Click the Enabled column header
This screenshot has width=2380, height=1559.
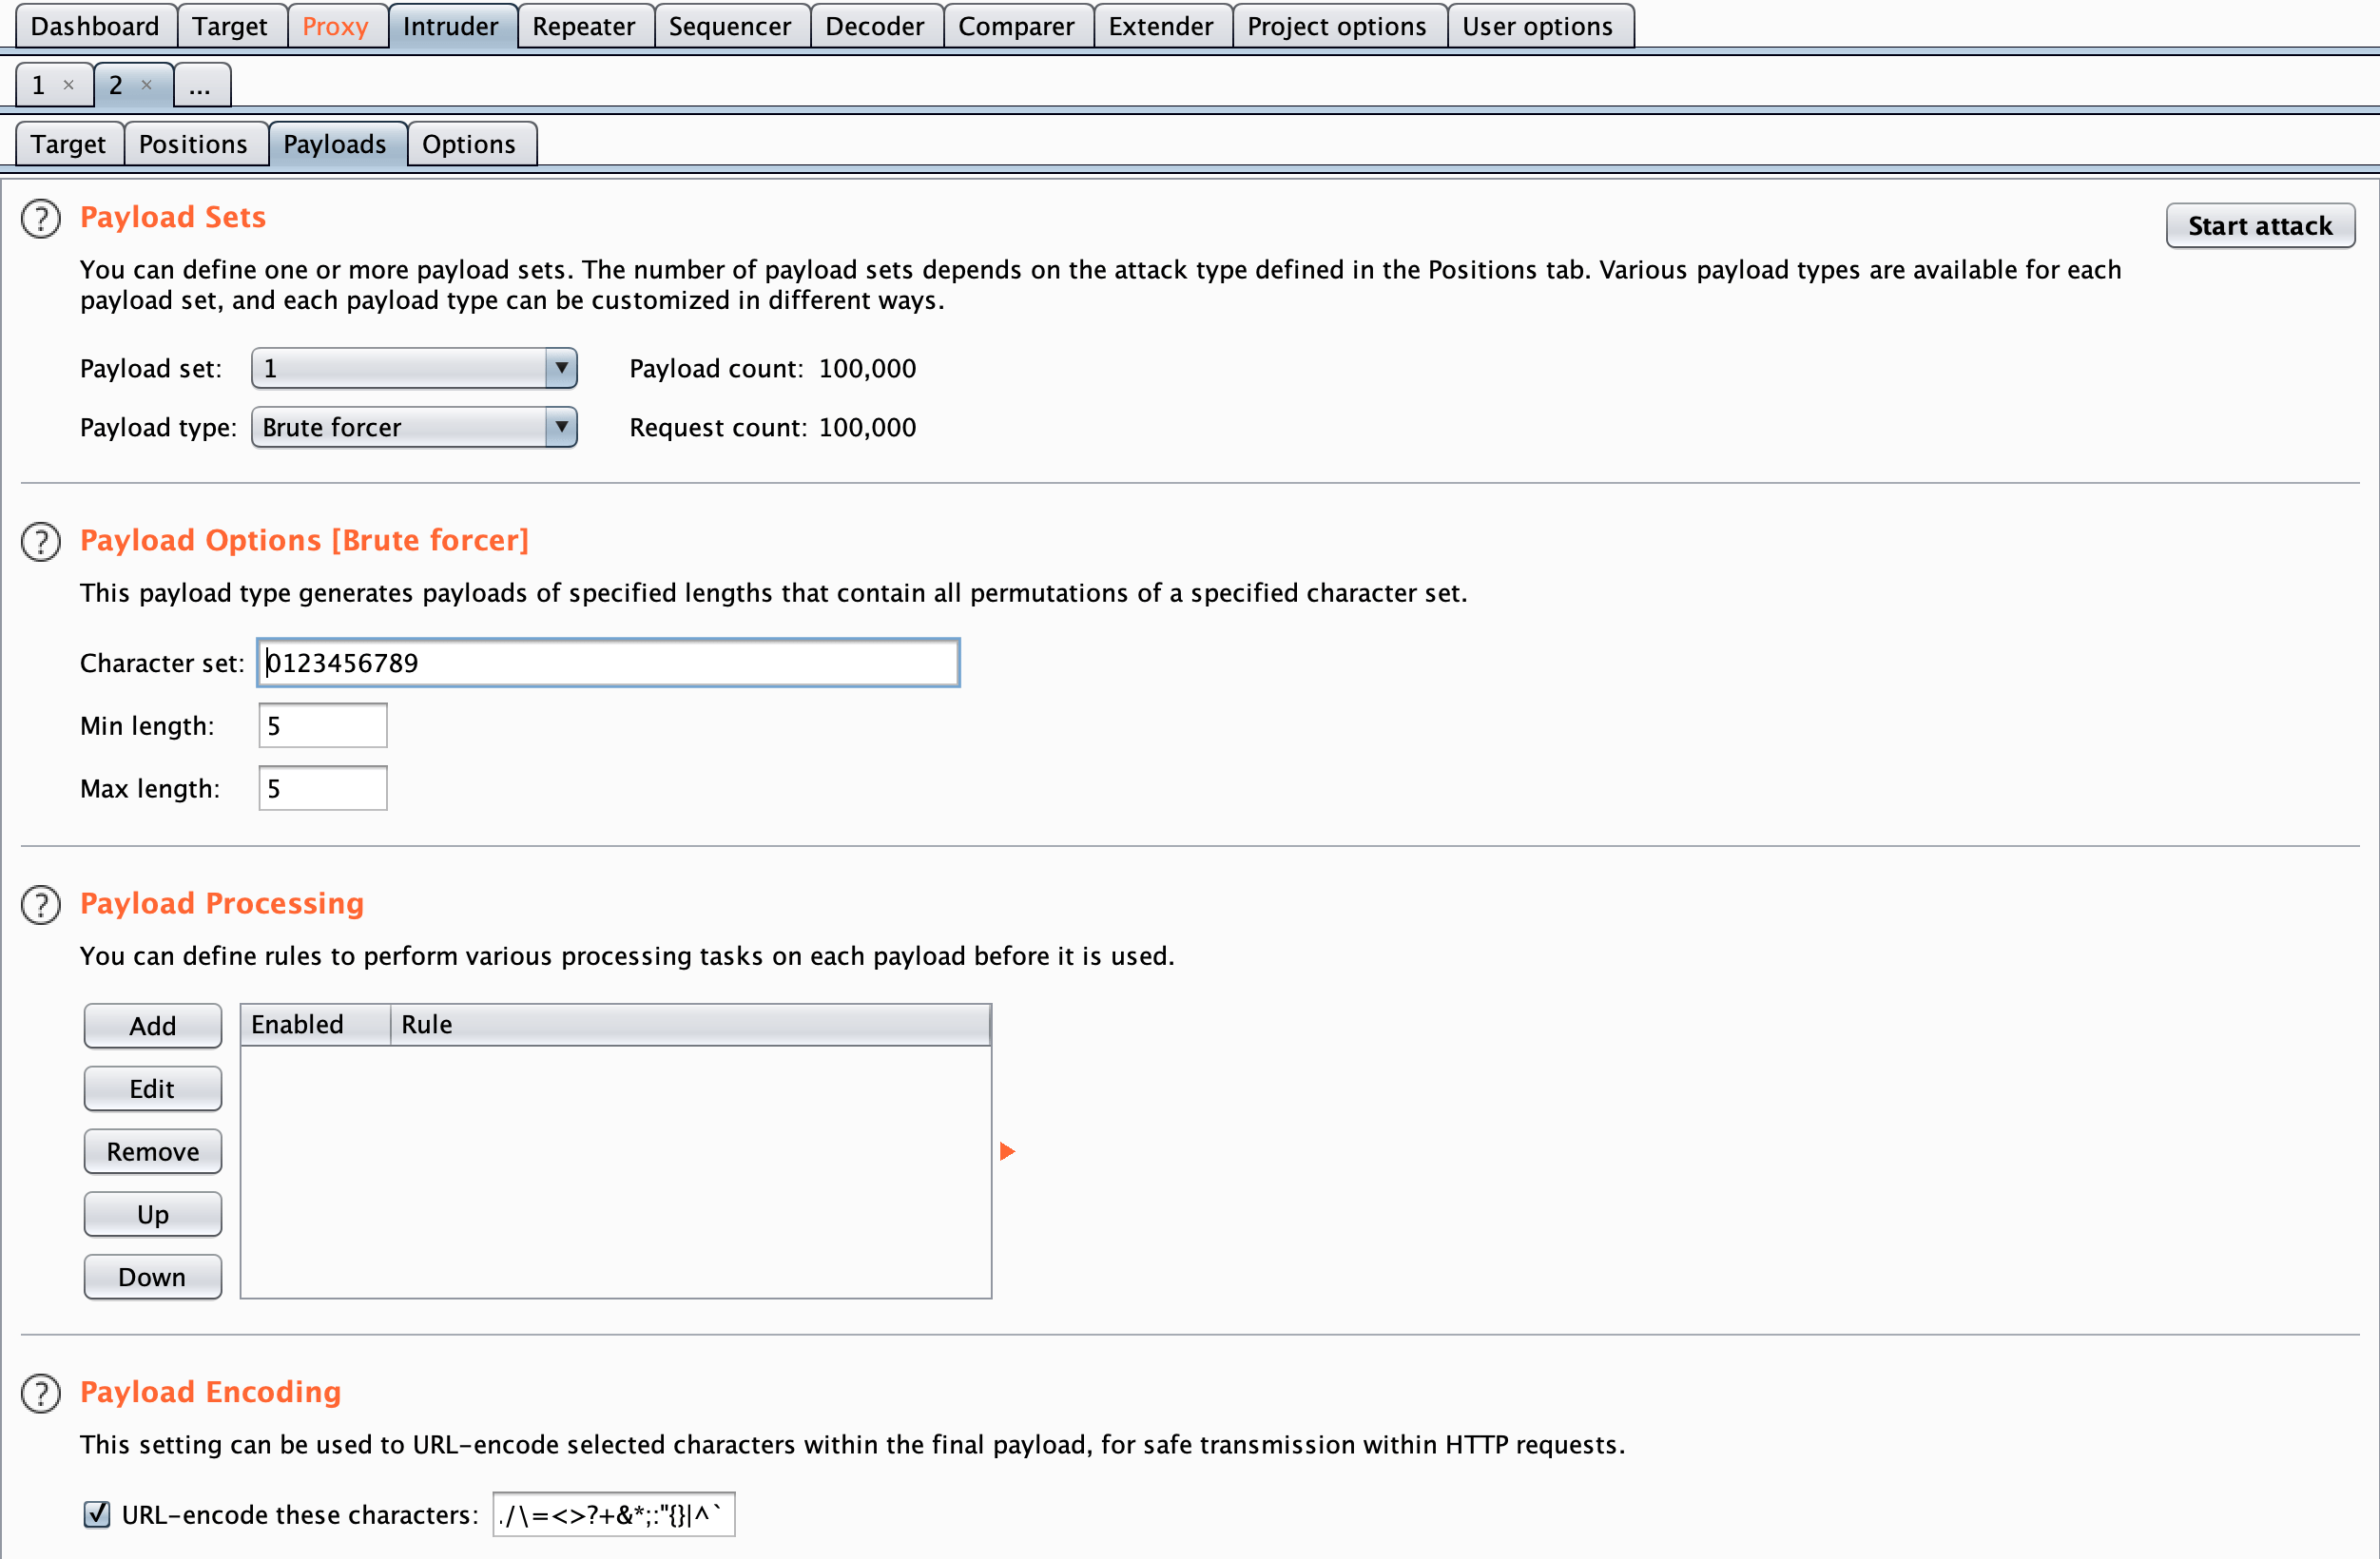coord(315,1025)
